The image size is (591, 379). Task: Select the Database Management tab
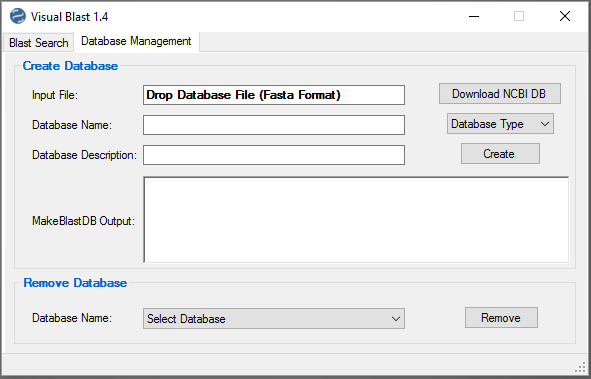[x=136, y=41]
